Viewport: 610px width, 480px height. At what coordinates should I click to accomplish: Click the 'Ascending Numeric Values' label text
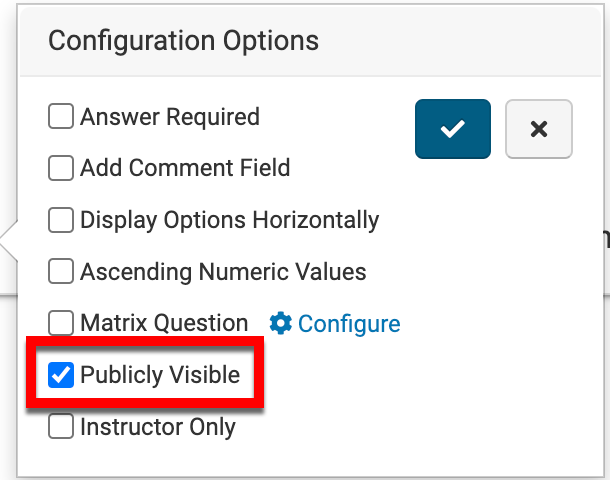(223, 271)
